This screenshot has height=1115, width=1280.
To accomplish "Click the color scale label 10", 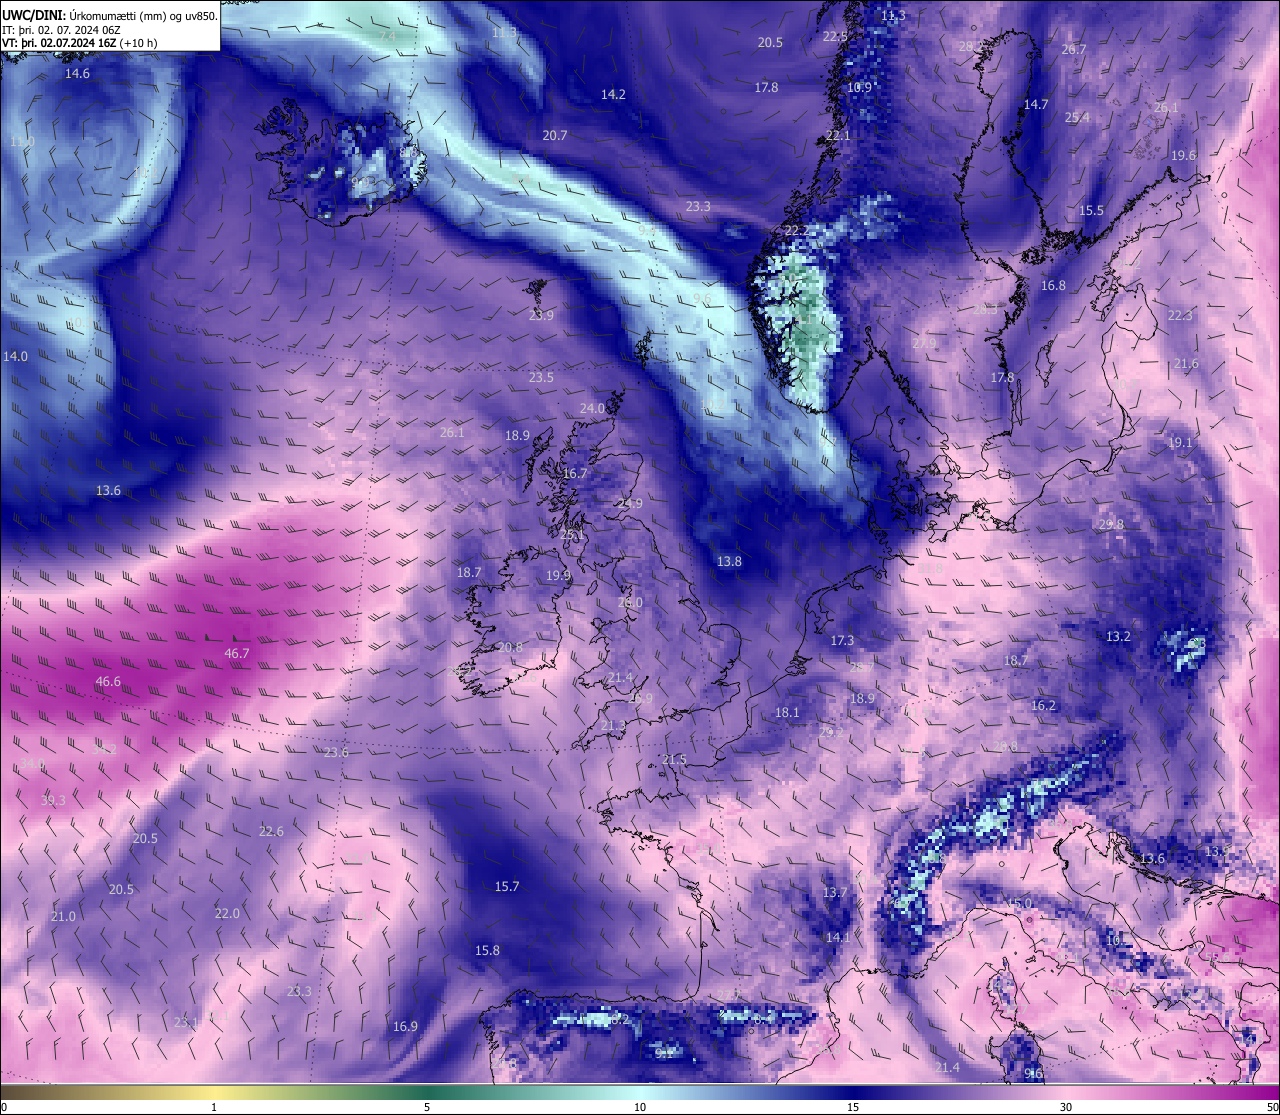I will tap(640, 1107).
